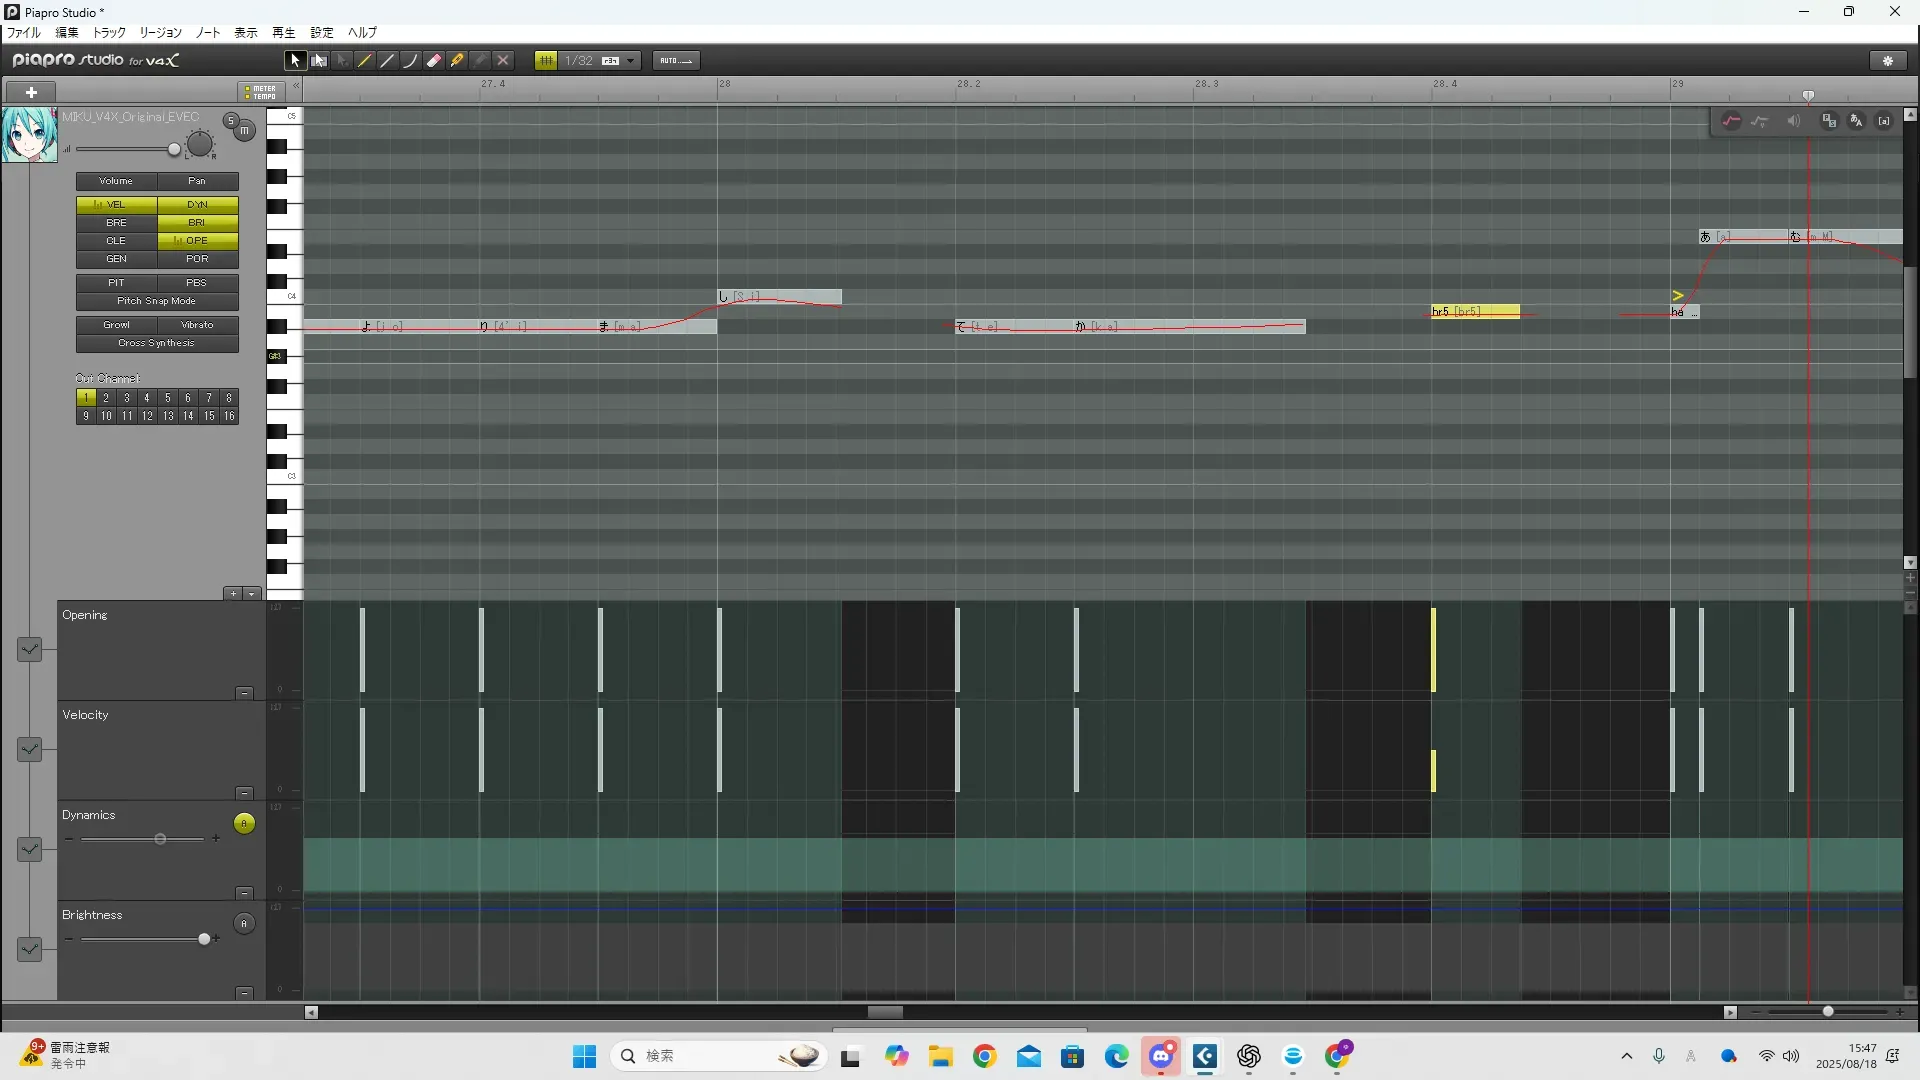Select the curved line tool
Screen dimensions: 1920x1080
(x=411, y=61)
